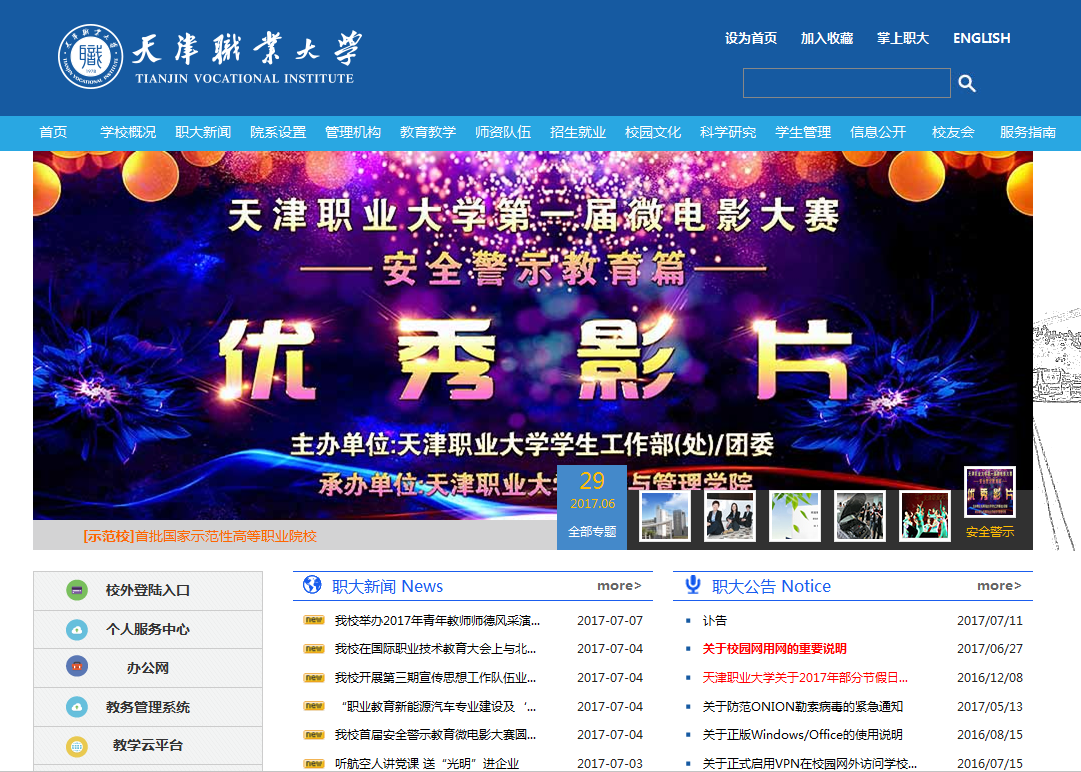The height and width of the screenshot is (772, 1081).
Task: Click into the search text box
Action: click(x=846, y=83)
